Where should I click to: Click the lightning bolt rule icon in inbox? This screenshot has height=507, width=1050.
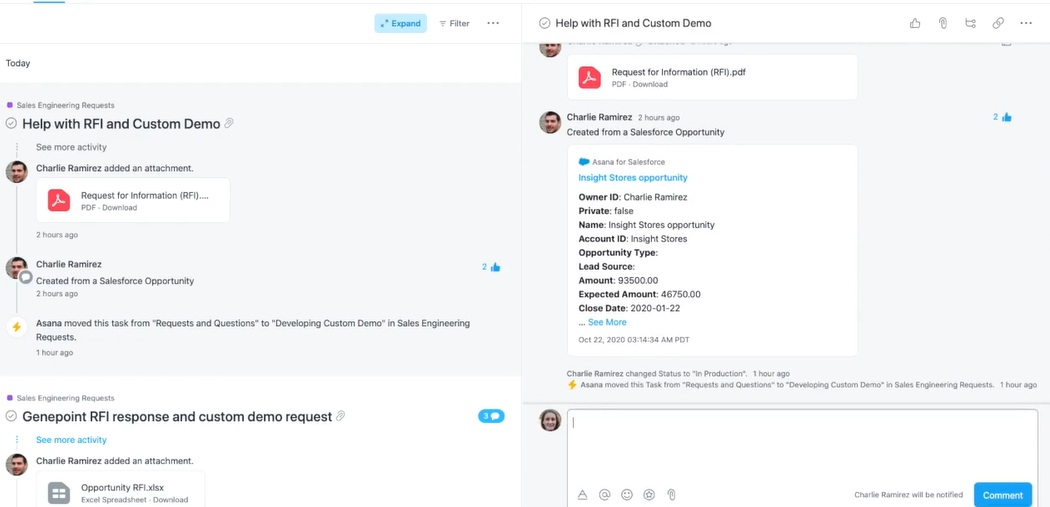pyautogui.click(x=17, y=327)
